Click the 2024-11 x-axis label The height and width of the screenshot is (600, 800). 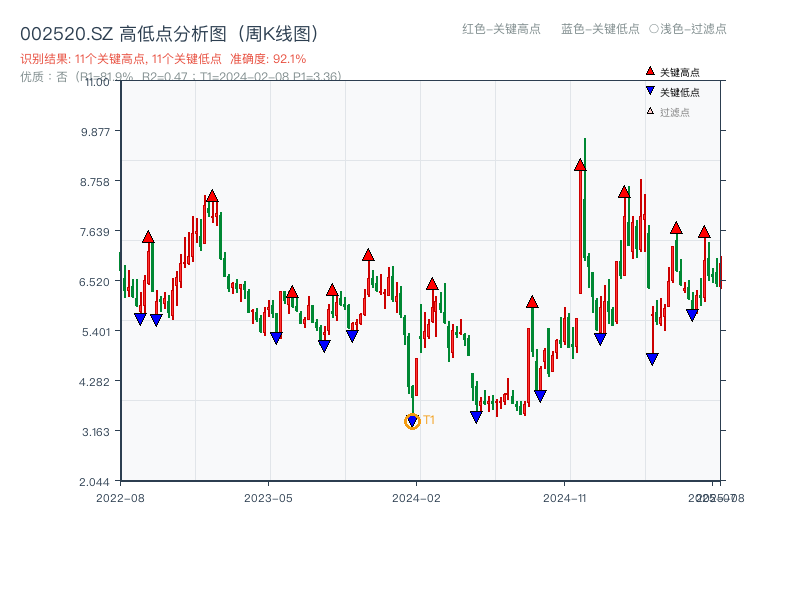(565, 498)
